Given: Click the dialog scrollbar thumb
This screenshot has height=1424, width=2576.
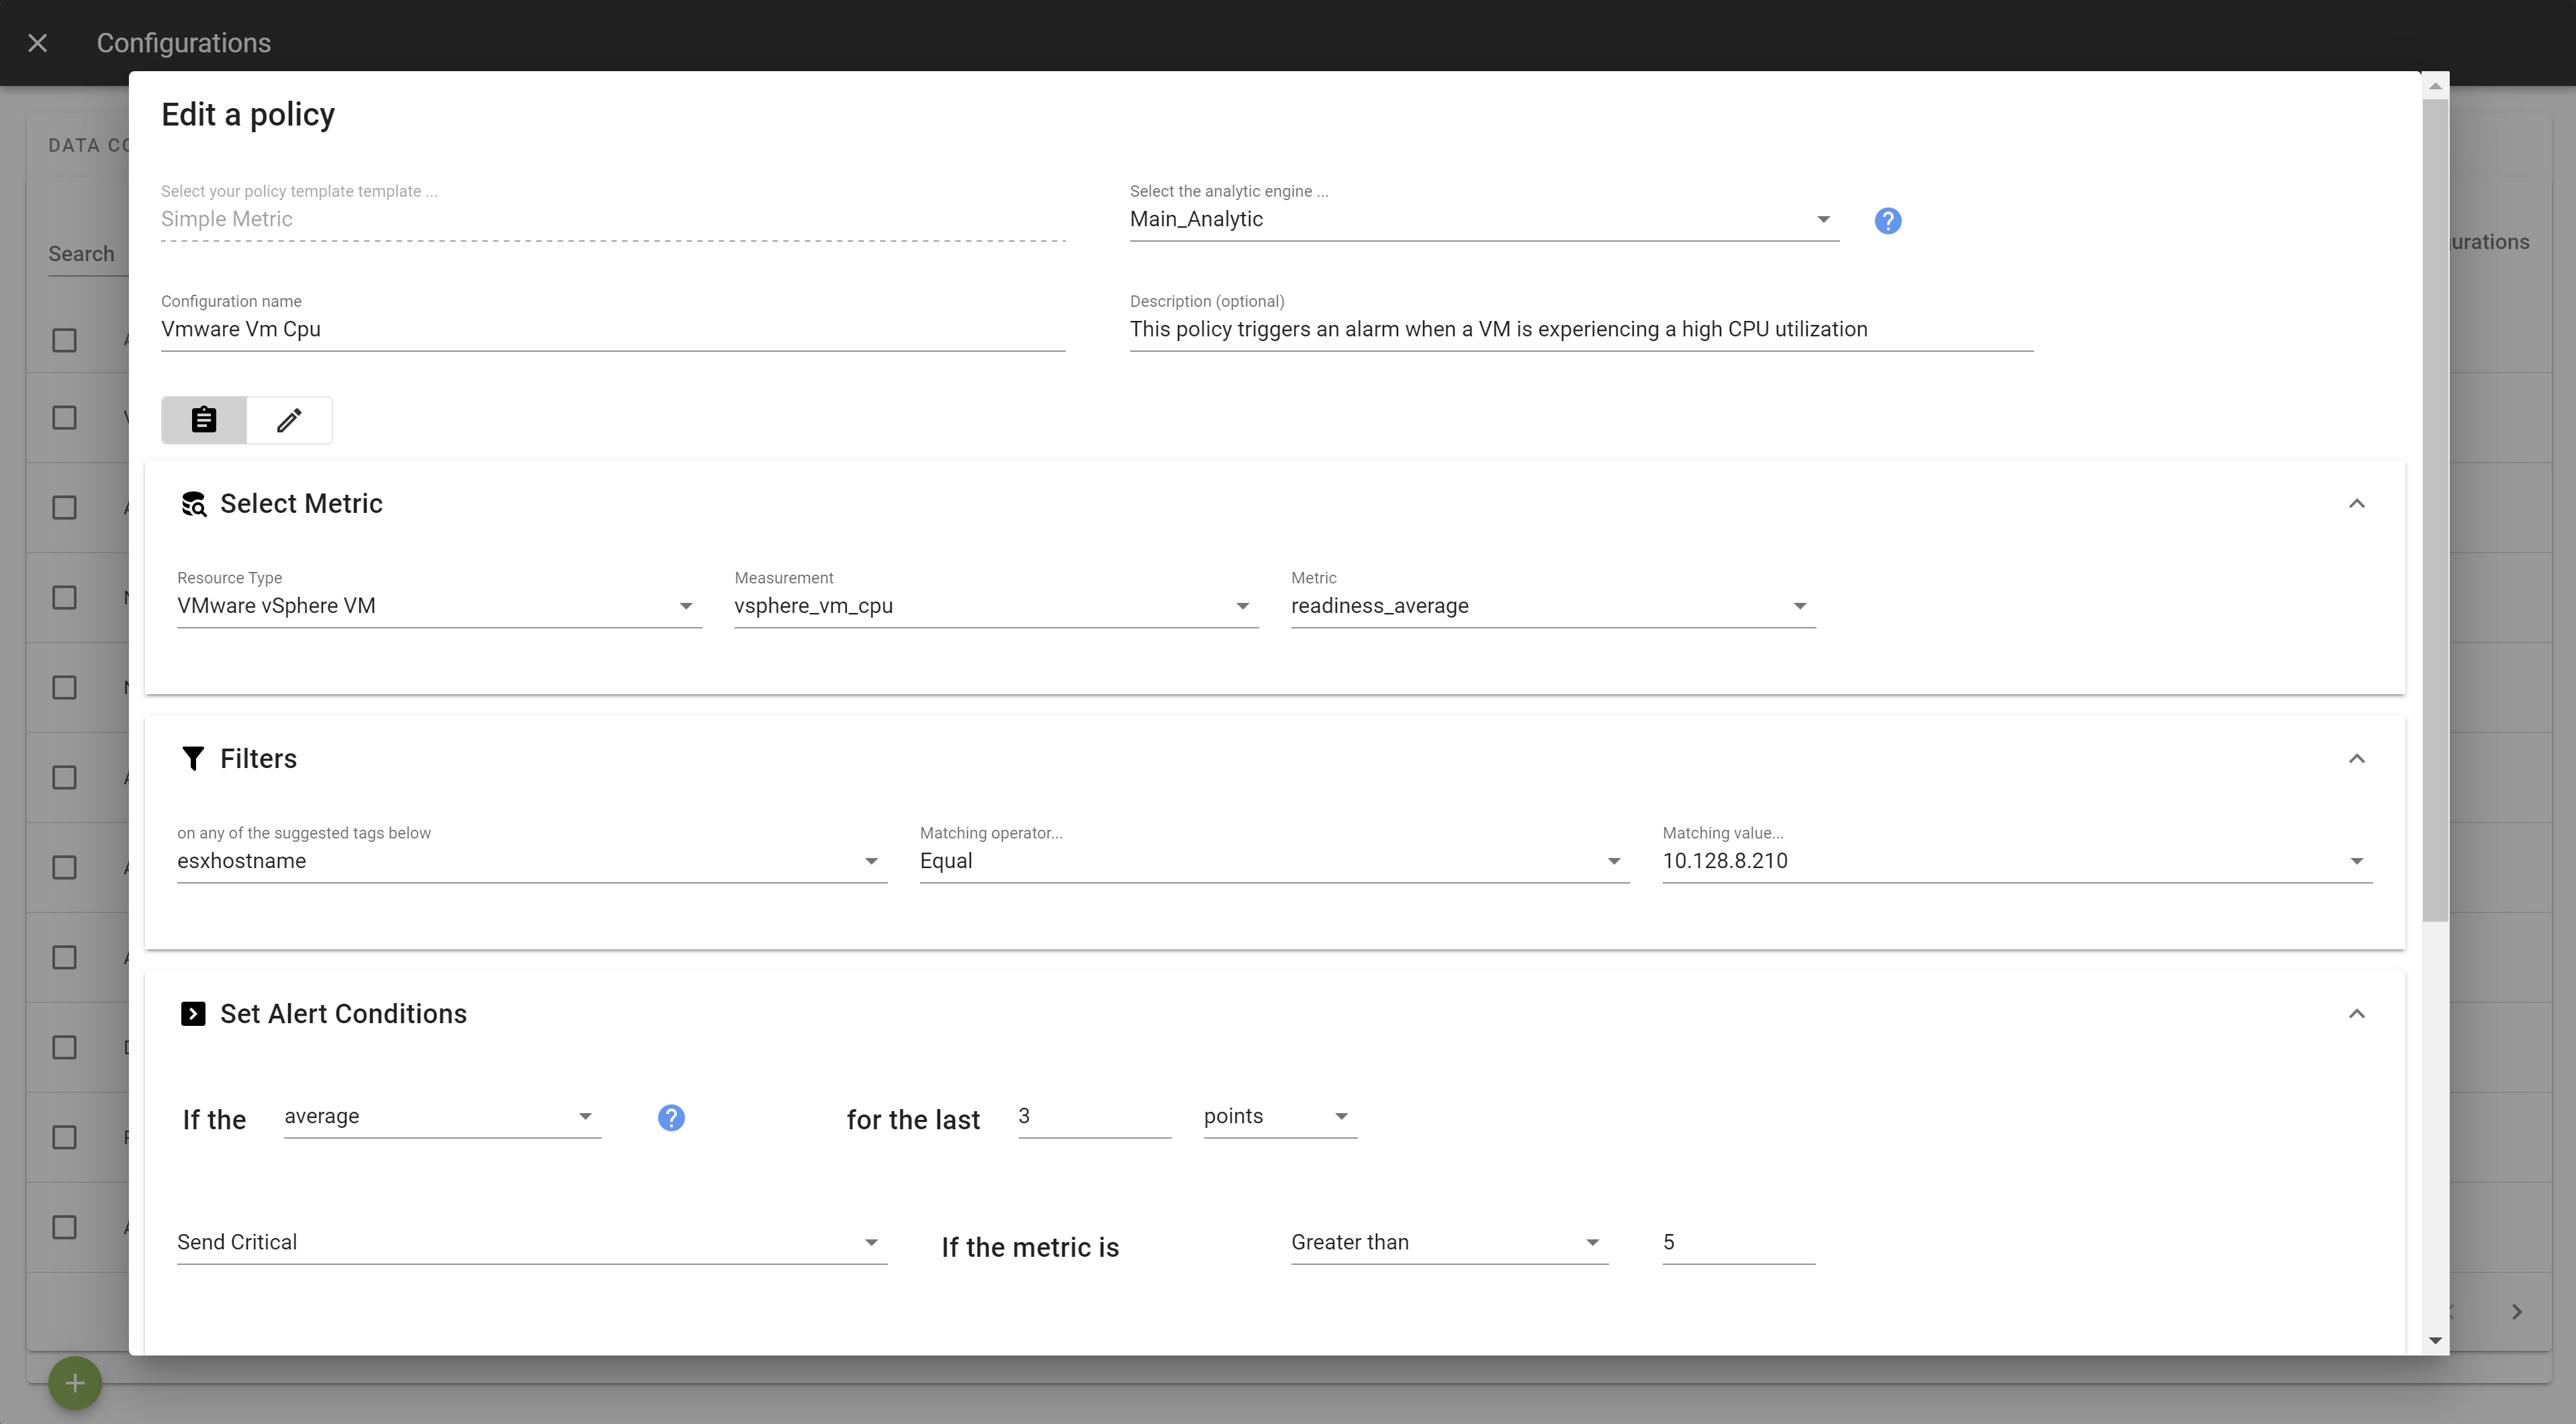Looking at the screenshot, I should 2435,510.
